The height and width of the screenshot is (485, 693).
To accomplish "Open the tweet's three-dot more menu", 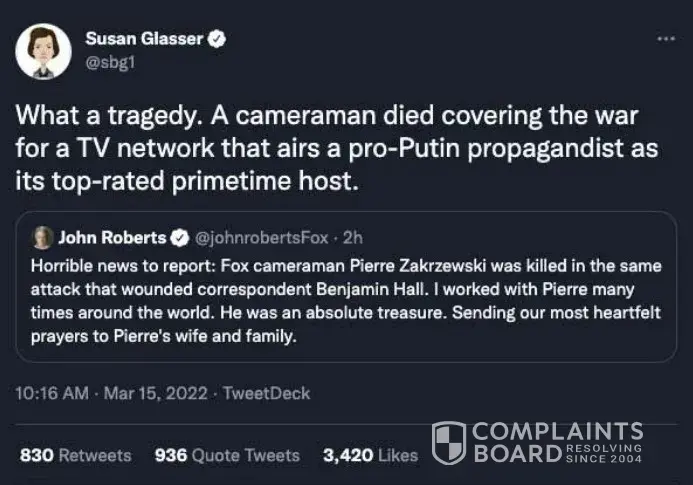I will pos(665,38).
